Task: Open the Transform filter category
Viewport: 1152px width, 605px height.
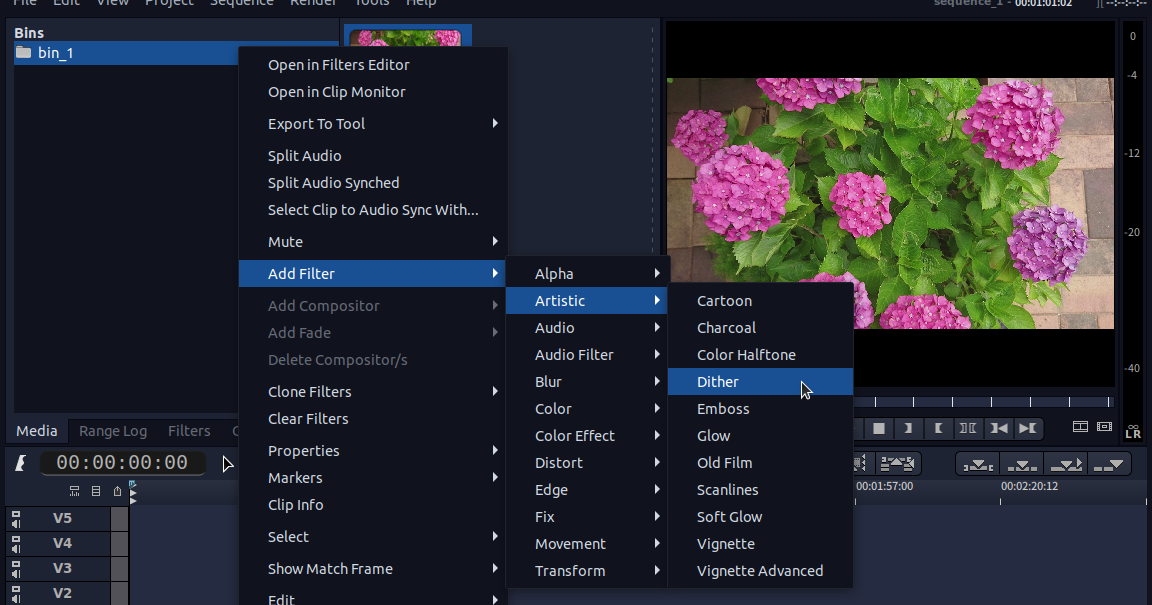Action: pos(587,571)
